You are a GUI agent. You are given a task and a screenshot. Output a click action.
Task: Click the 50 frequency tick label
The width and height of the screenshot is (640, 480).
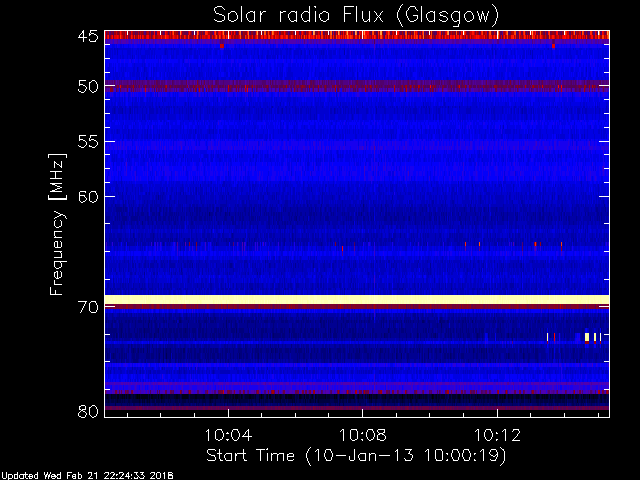point(88,87)
